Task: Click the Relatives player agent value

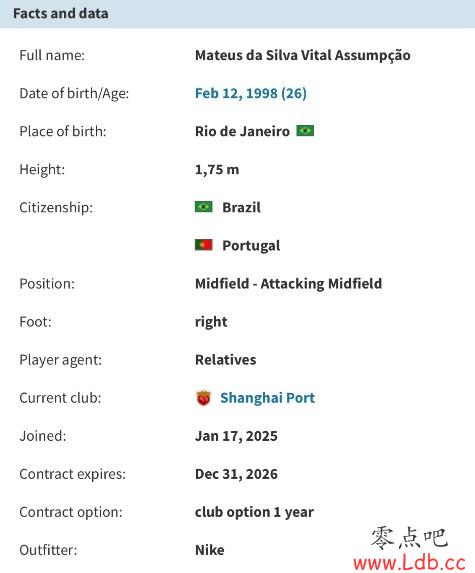Action: pos(225,360)
